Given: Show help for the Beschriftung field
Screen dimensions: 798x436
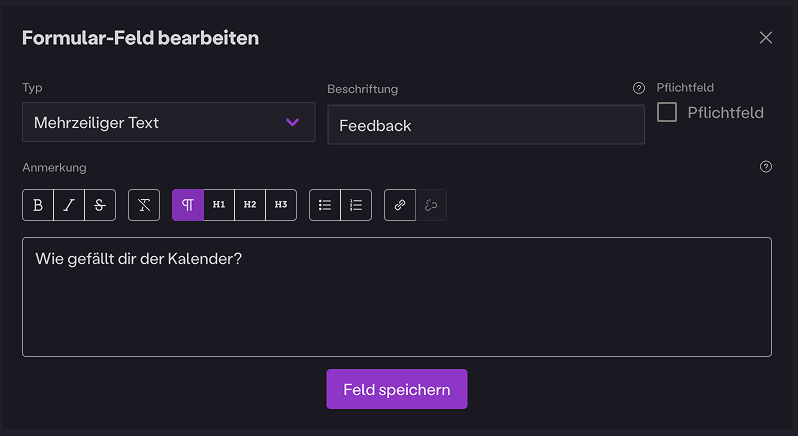Looking at the screenshot, I should coord(639,88).
